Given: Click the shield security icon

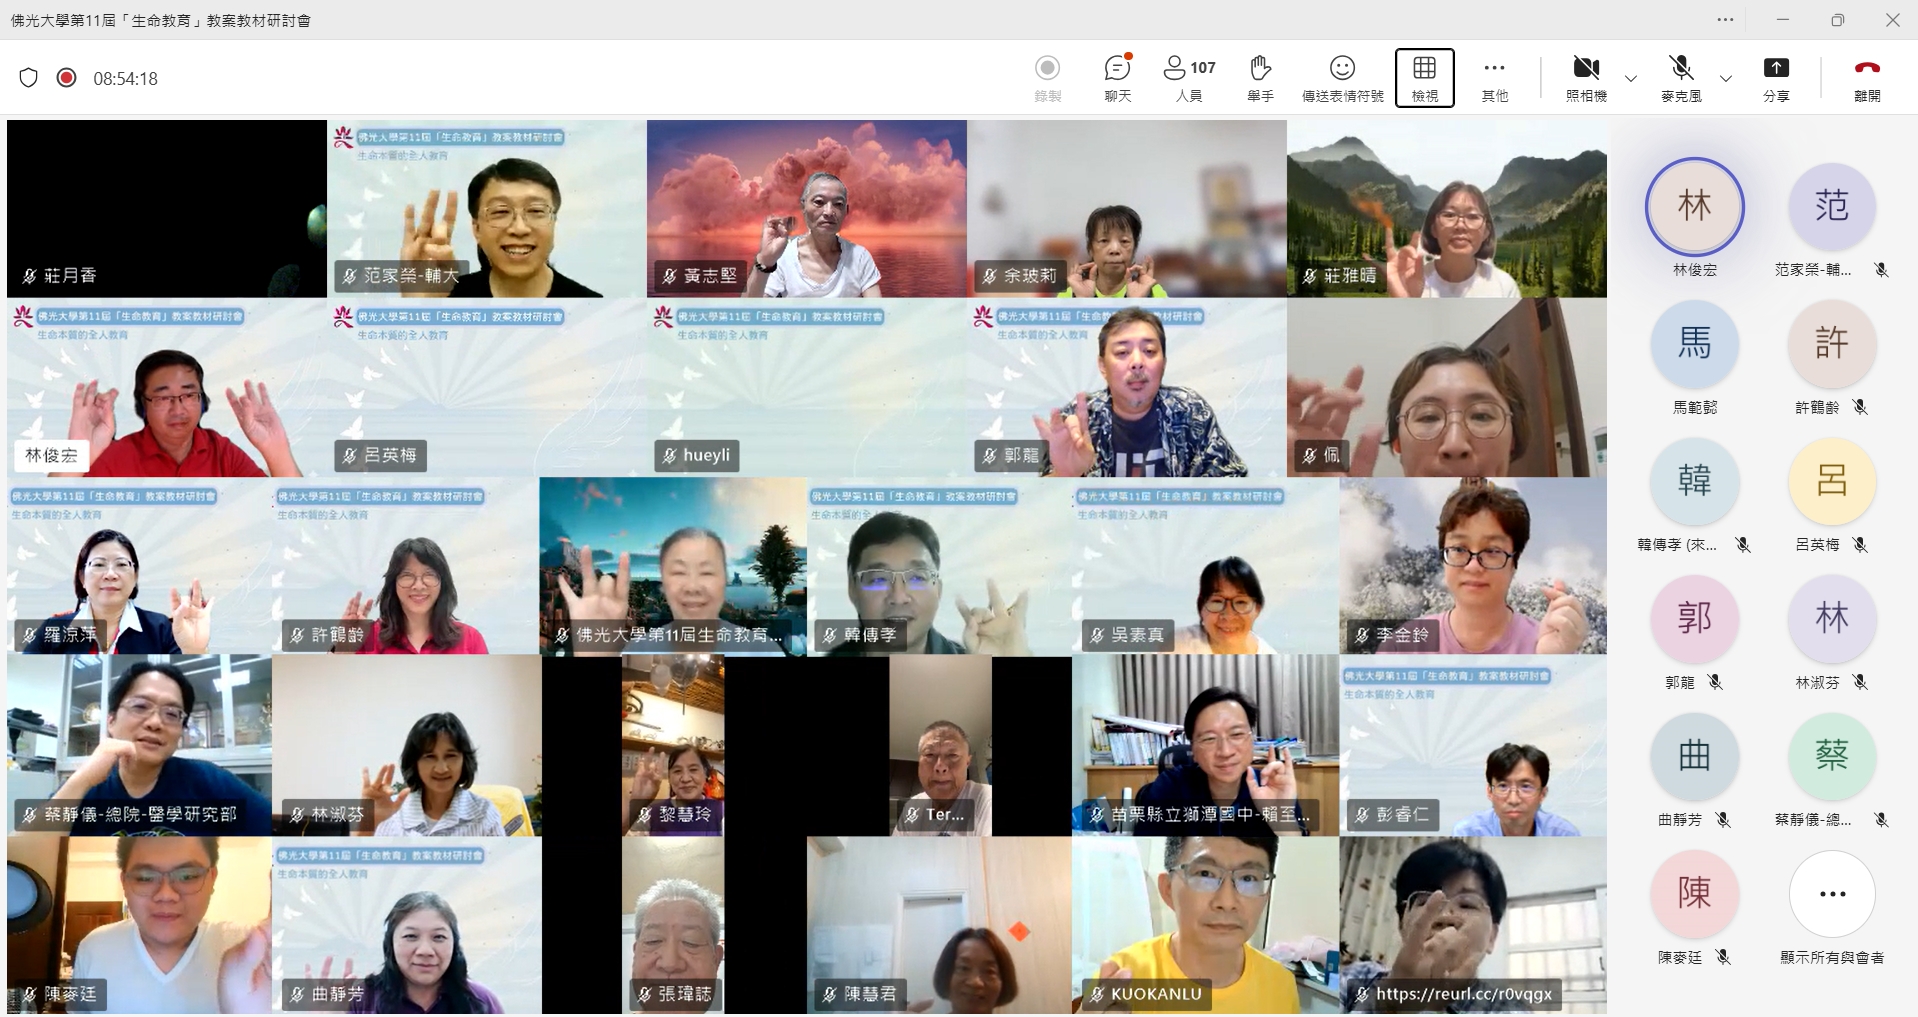Looking at the screenshot, I should 28,78.
